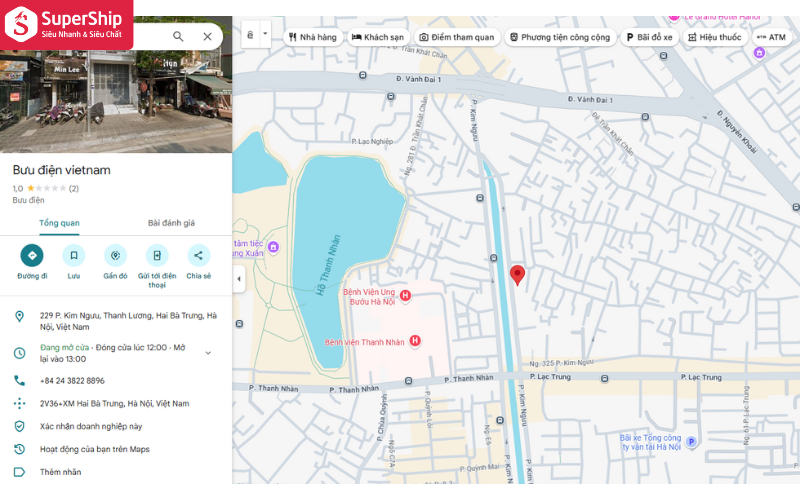
Task: Click parking marker at Bãi xe Tổng công ty
Action: [691, 442]
